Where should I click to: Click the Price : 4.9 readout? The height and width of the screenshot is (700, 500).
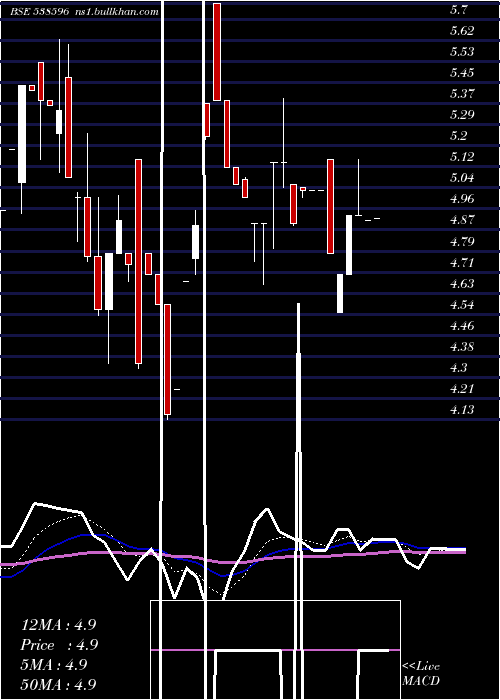pos(58,645)
